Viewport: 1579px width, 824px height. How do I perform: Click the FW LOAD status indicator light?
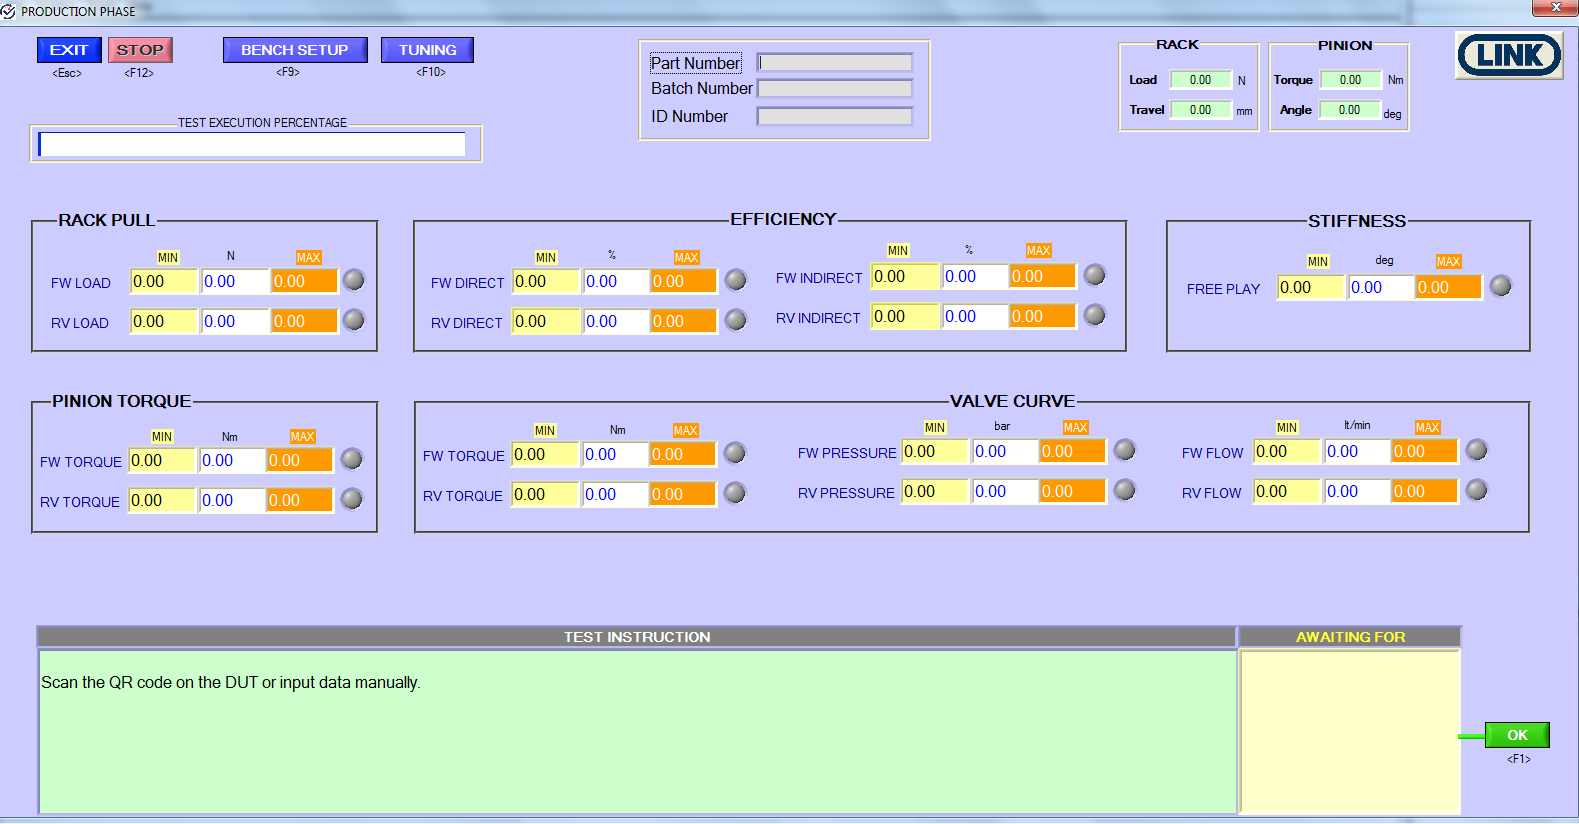pyautogui.click(x=354, y=280)
